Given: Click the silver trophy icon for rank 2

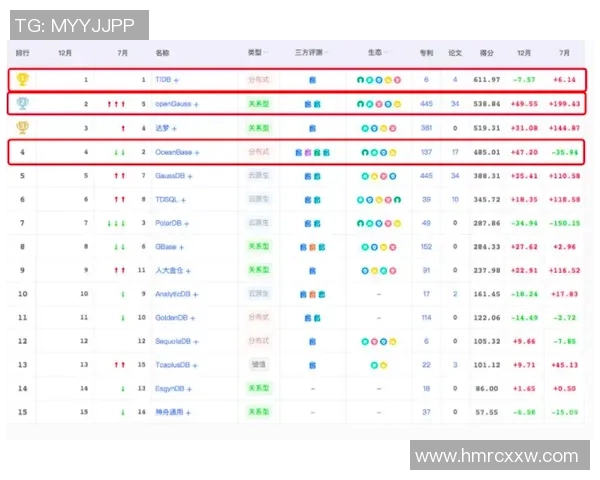Looking at the screenshot, I should [22, 103].
